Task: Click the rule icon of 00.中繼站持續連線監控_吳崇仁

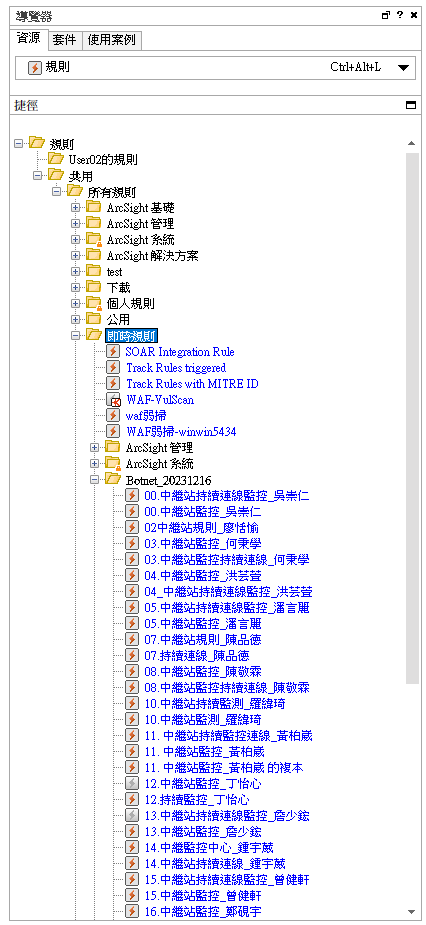Action: 132,496
